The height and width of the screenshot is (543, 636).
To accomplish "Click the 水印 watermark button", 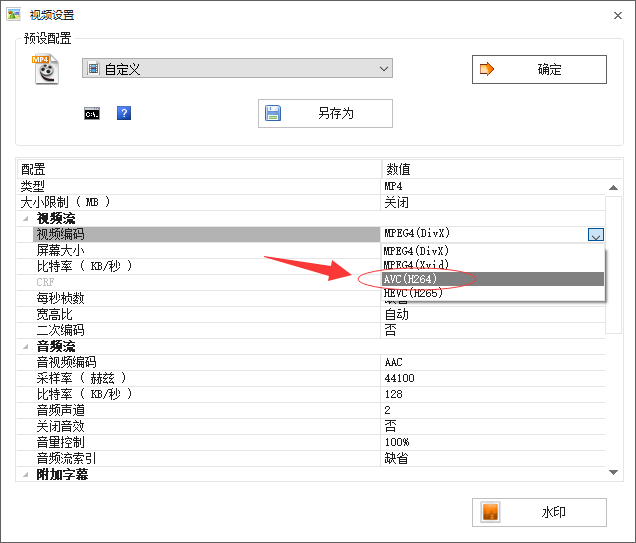I will click(539, 512).
